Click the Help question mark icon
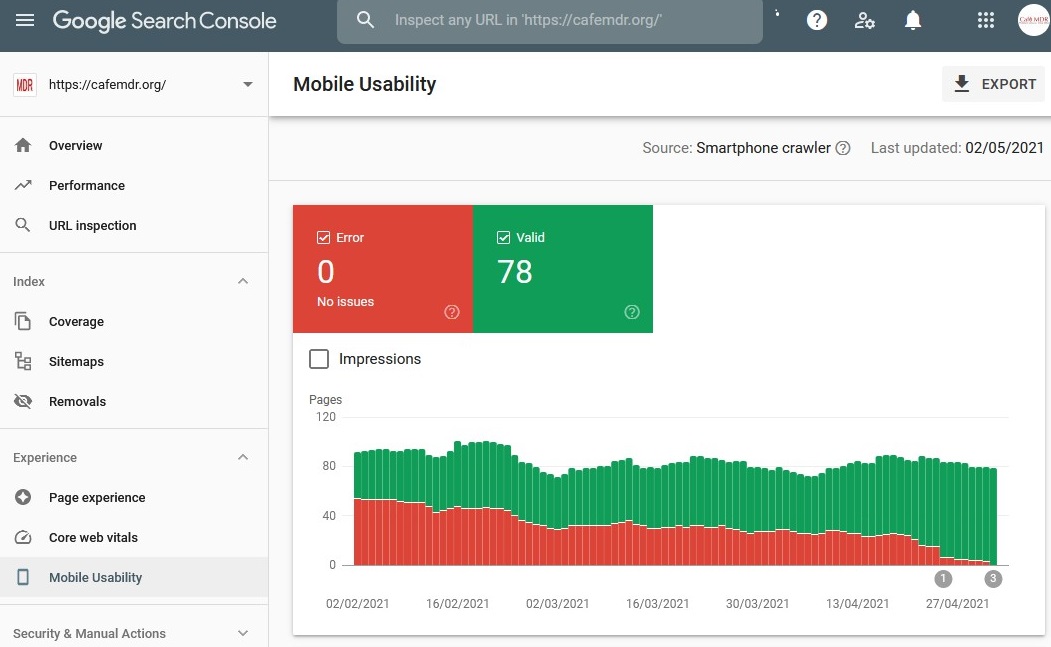Image resolution: width=1051 pixels, height=647 pixels. 817,20
